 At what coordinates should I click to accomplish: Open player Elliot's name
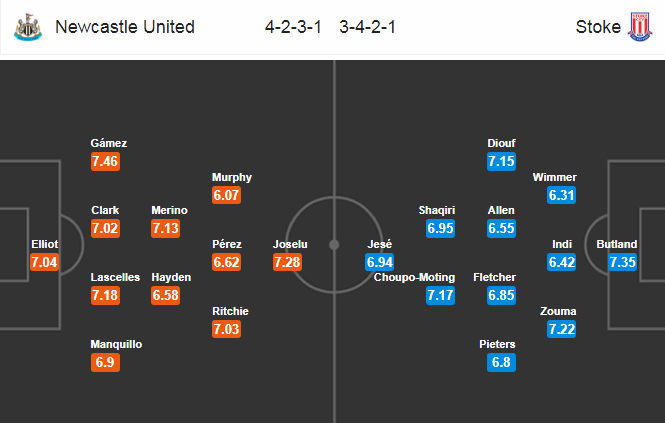click(45, 244)
